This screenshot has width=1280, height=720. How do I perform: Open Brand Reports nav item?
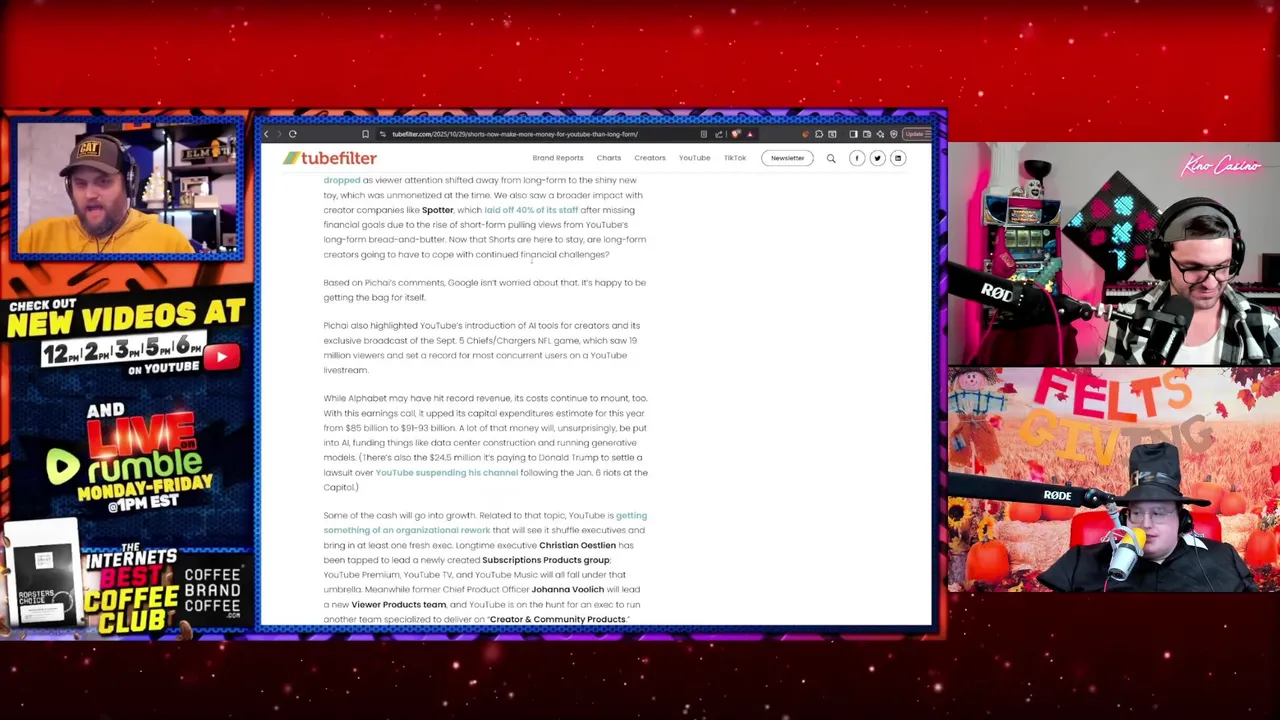[558, 158]
